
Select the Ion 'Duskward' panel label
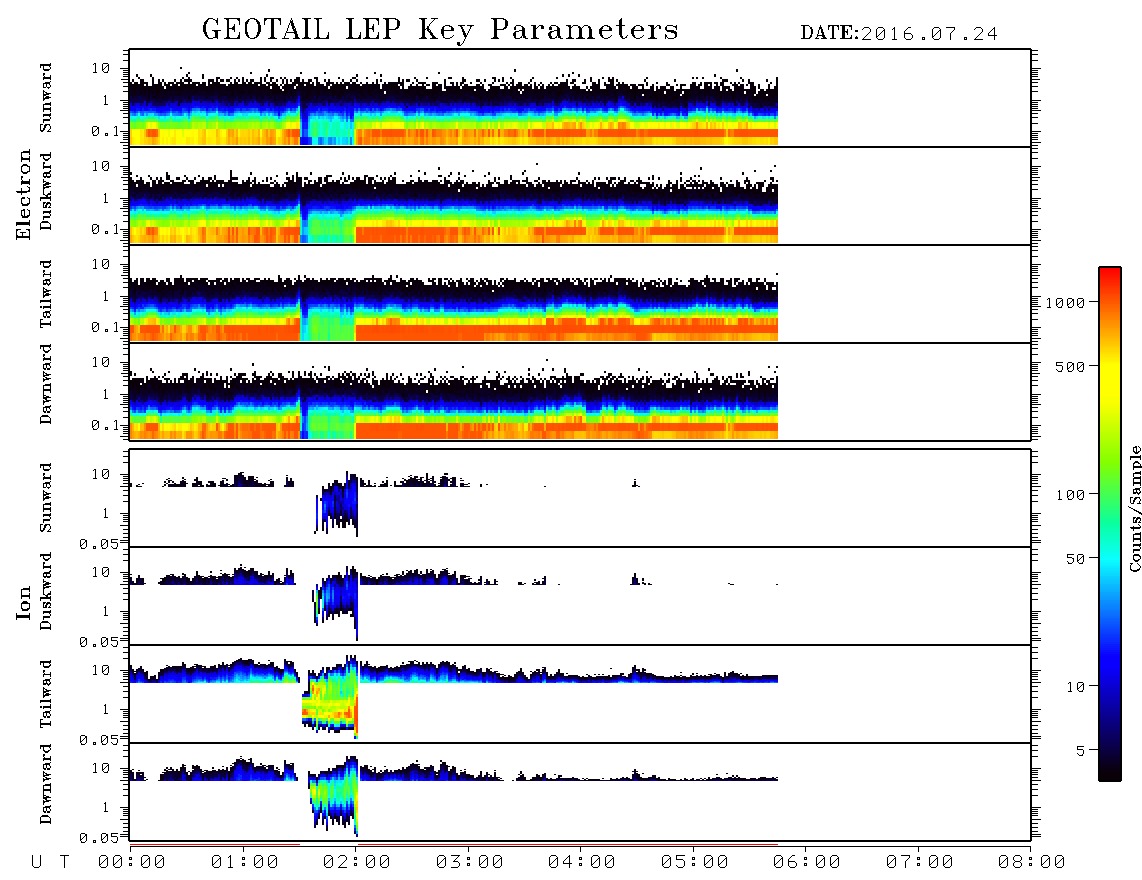coord(46,592)
